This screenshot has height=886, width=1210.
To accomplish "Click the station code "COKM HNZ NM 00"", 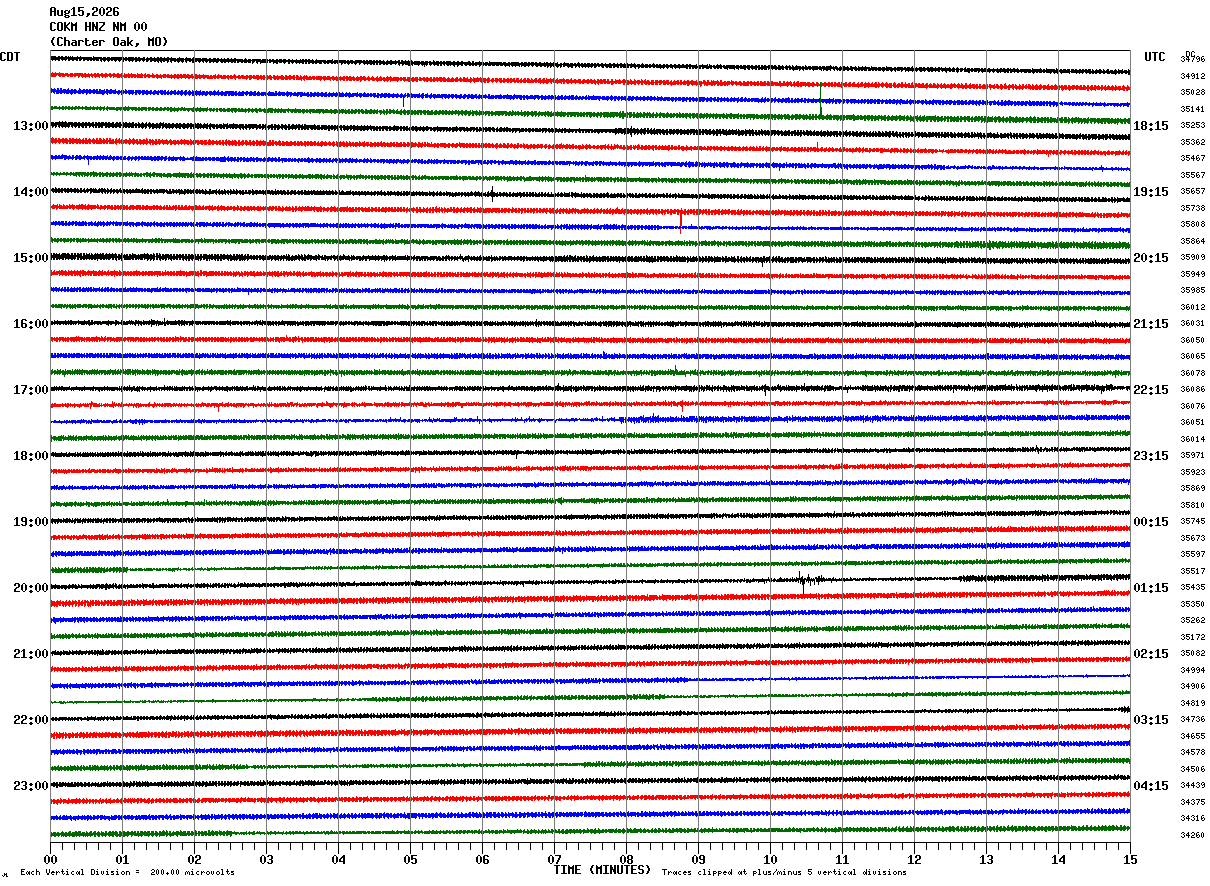I will click(x=98, y=27).
